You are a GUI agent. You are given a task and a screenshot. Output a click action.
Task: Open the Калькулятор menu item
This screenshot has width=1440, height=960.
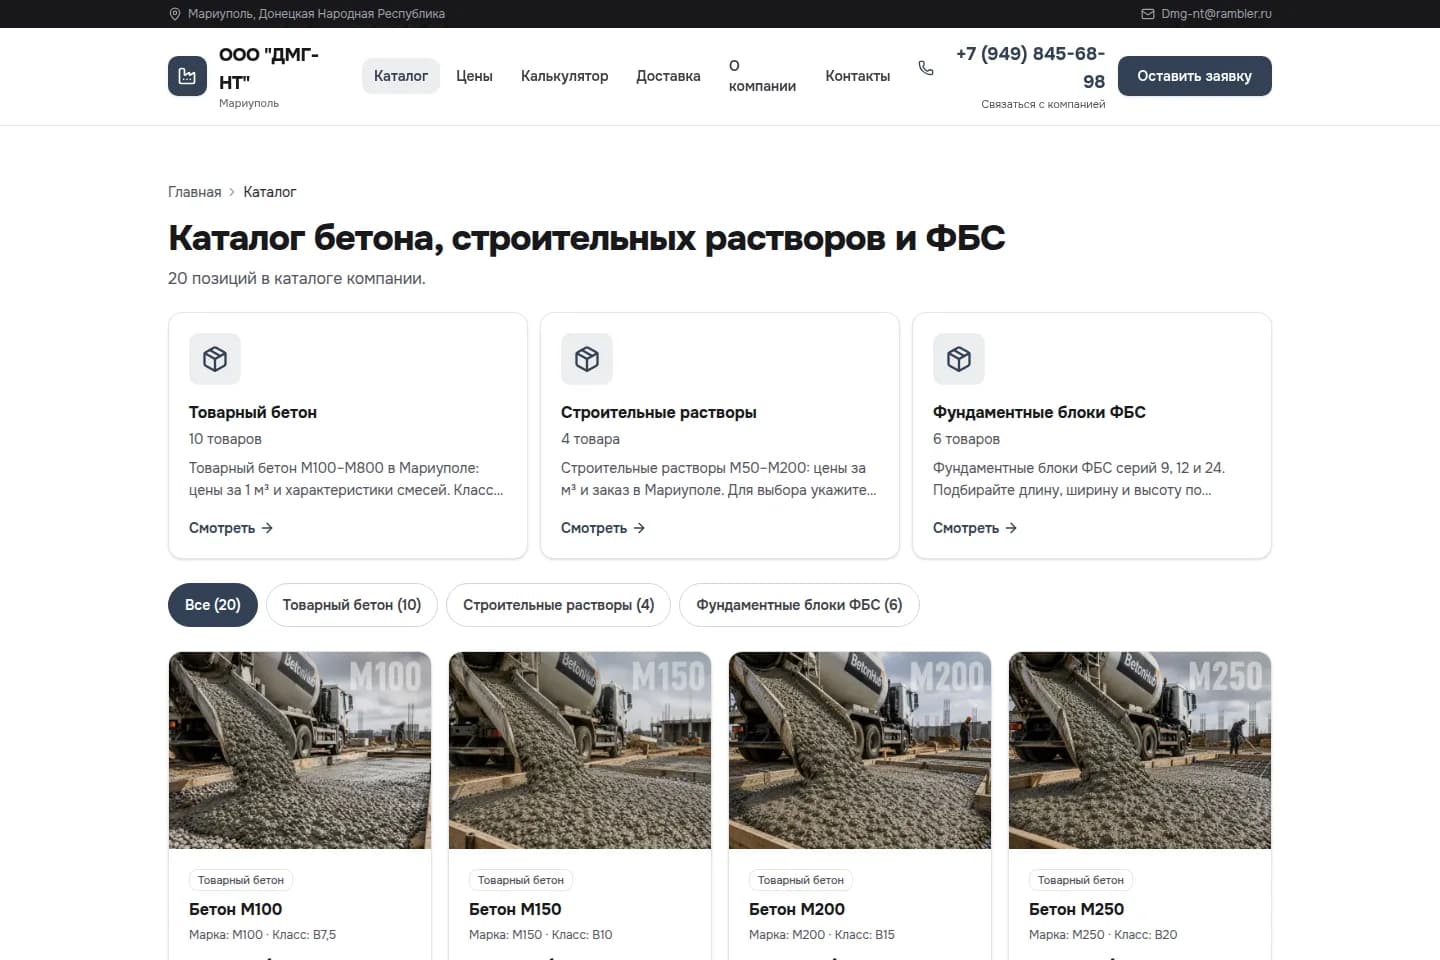point(564,76)
